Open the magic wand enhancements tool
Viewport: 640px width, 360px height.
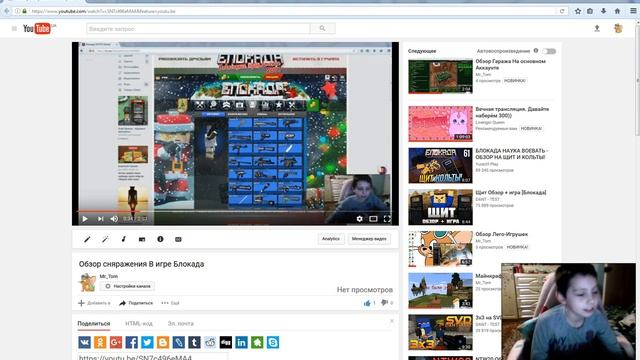(x=105, y=239)
